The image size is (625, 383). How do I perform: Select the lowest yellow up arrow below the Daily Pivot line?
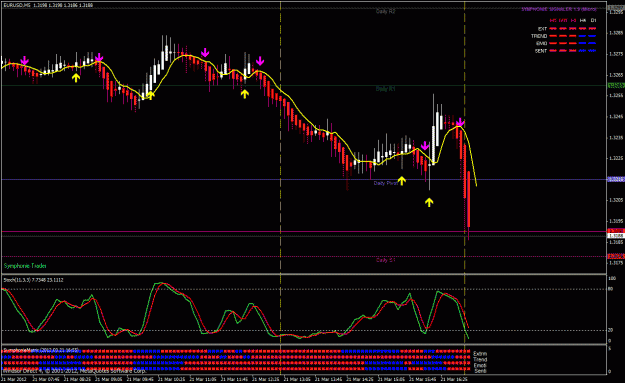pyautogui.click(x=429, y=202)
